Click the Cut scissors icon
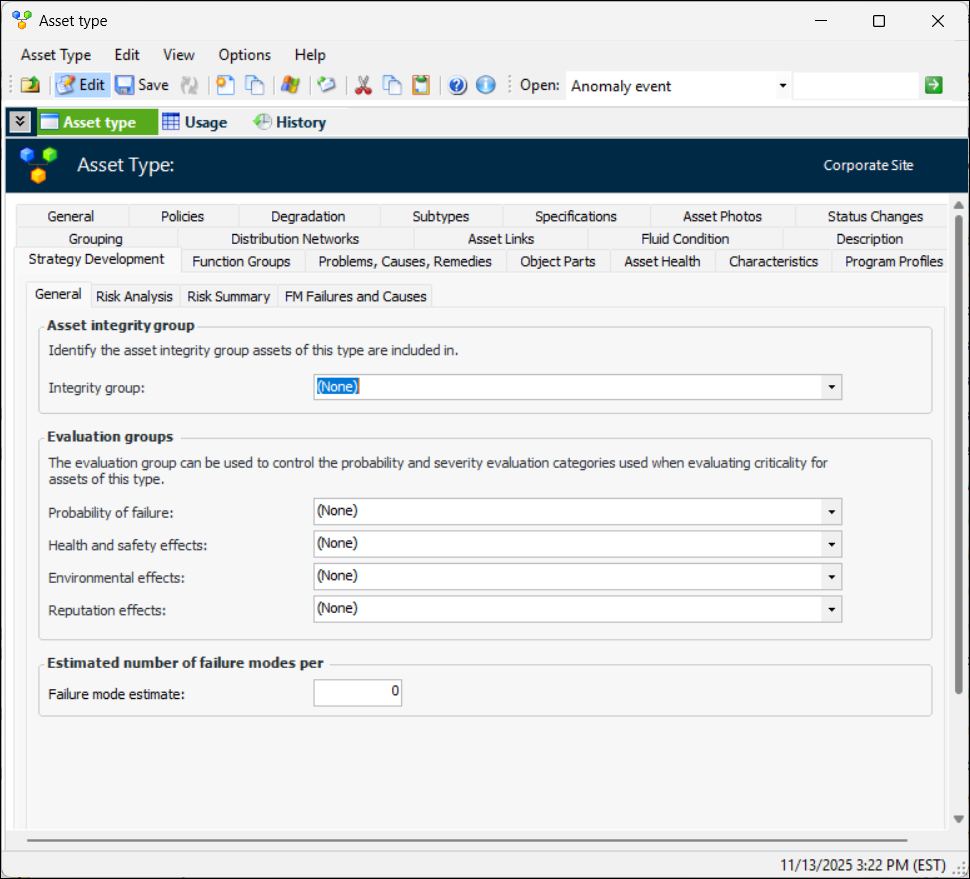This screenshot has height=879, width=970. (363, 86)
